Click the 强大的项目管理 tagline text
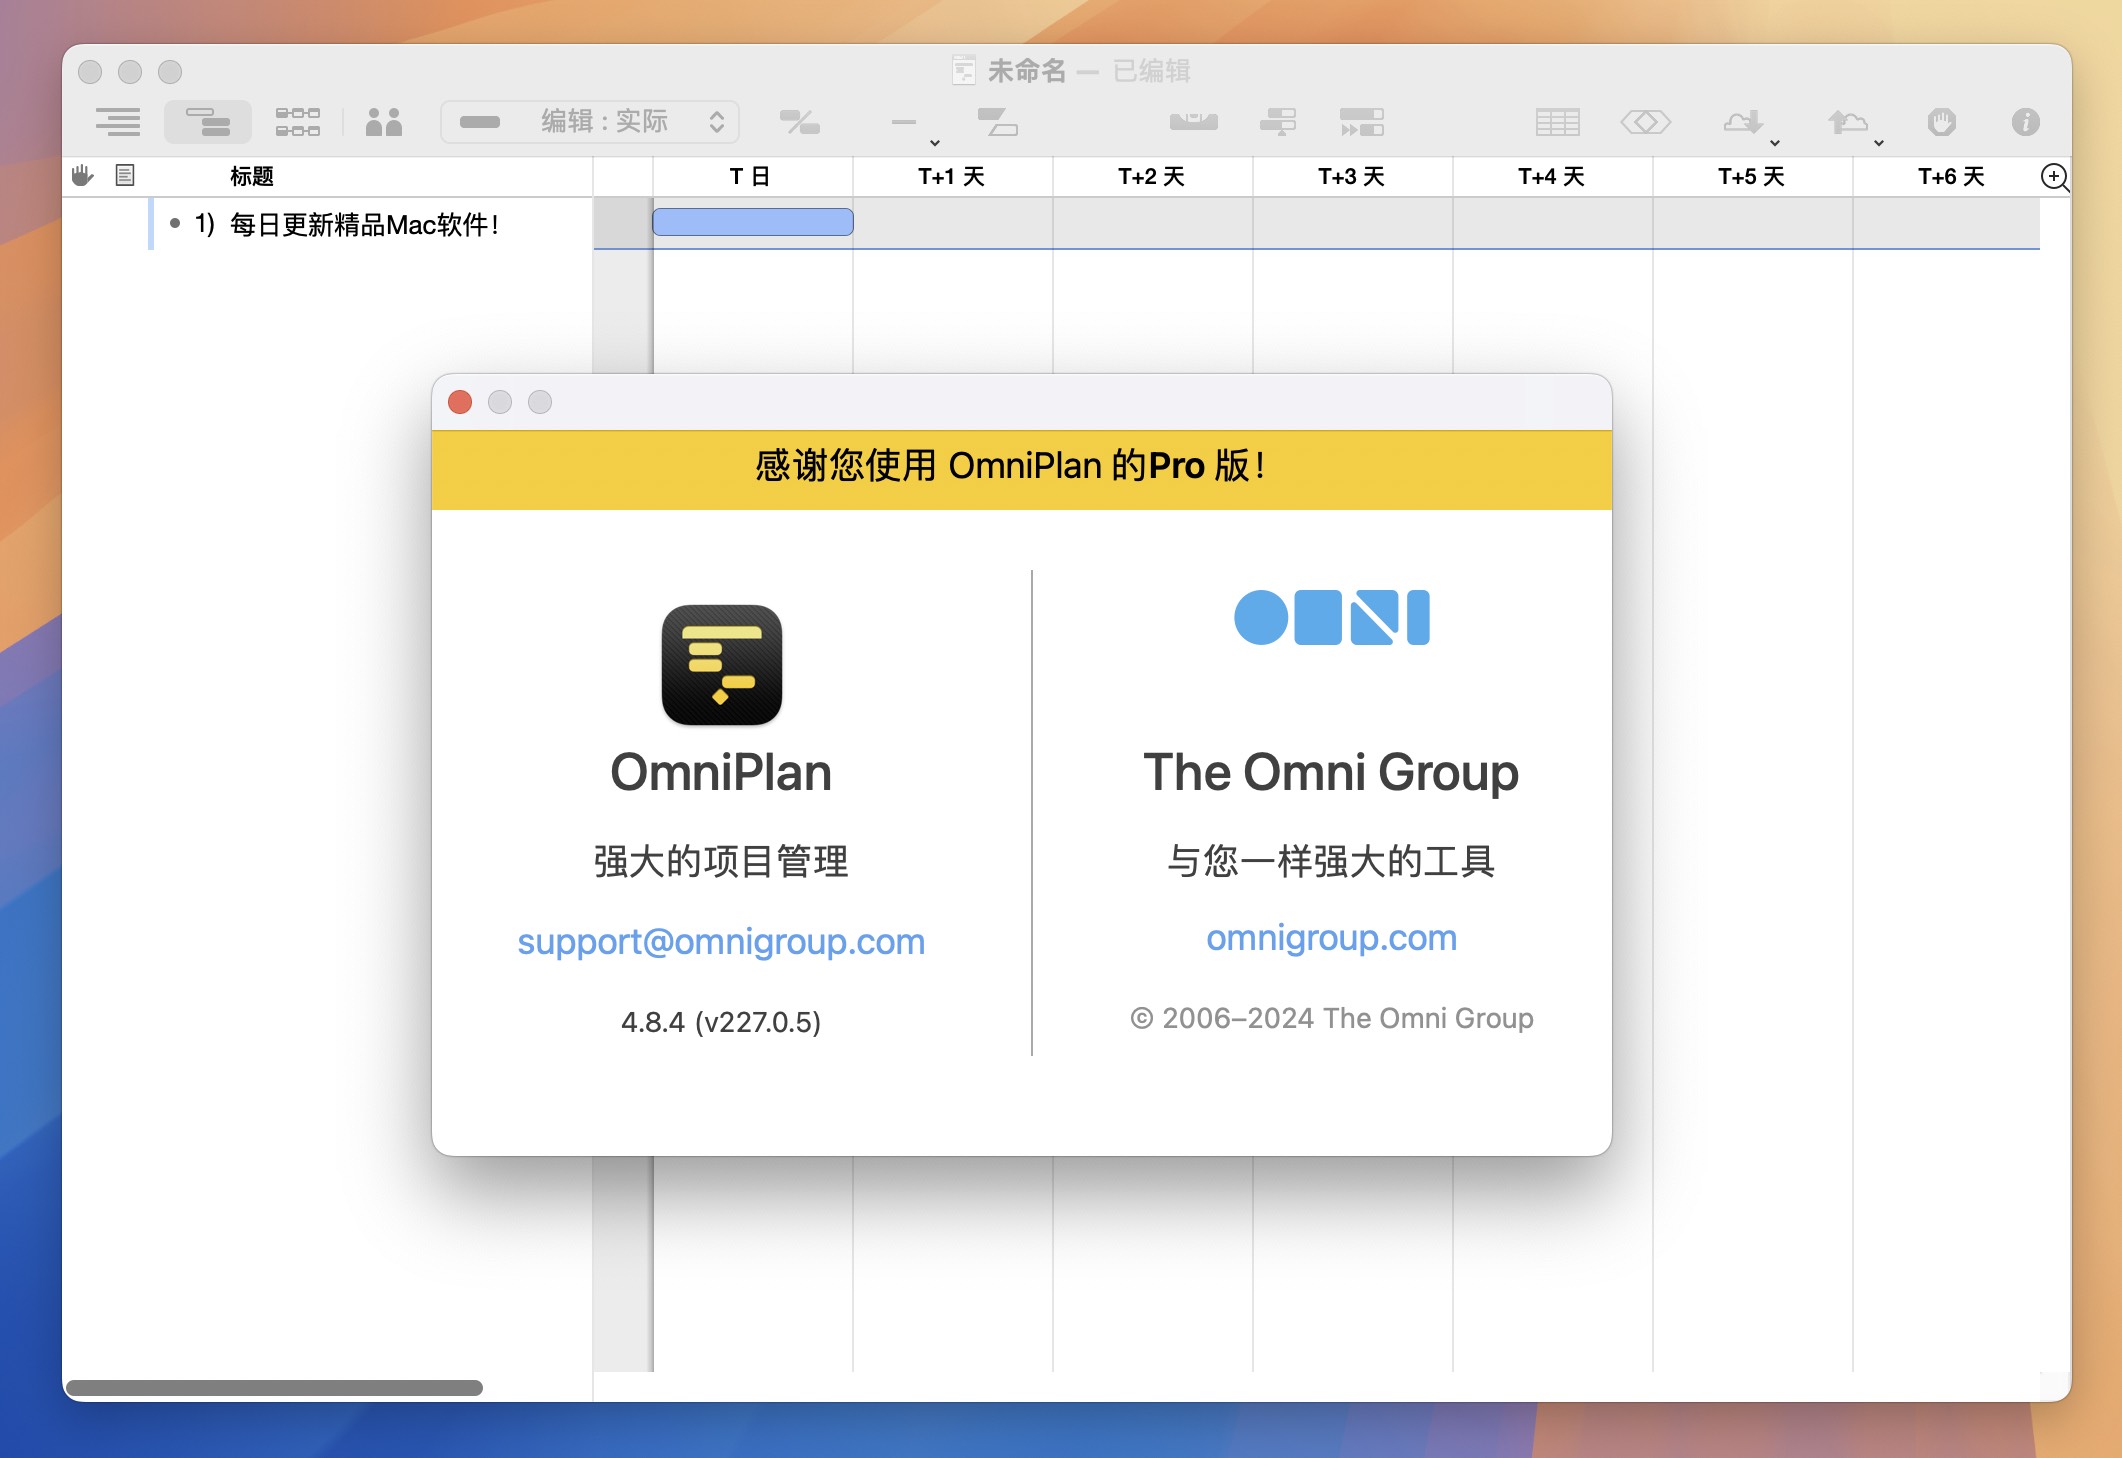This screenshot has height=1458, width=2122. (721, 861)
